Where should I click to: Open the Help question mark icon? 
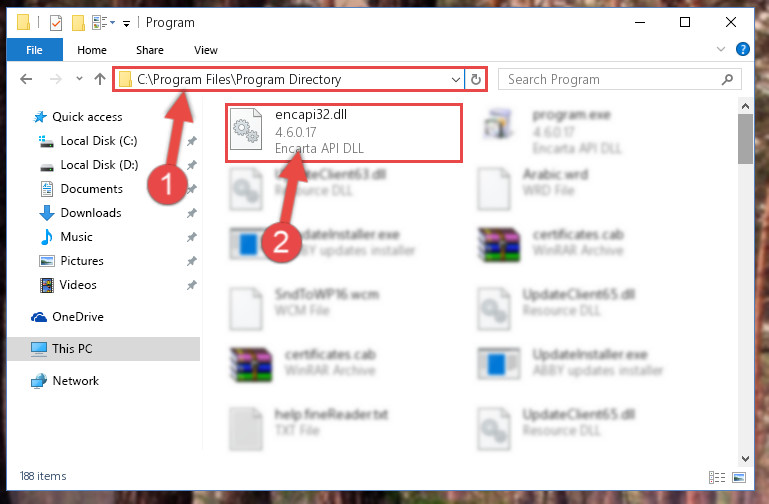[743, 50]
